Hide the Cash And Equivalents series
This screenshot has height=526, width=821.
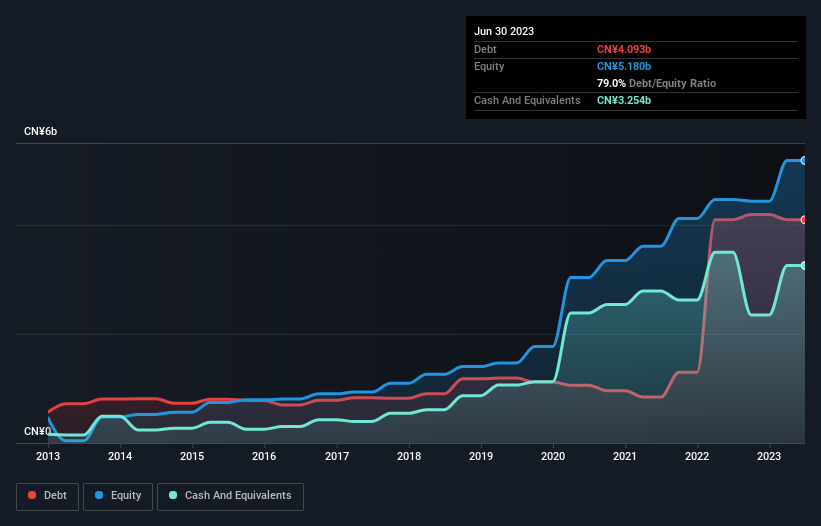point(230,495)
